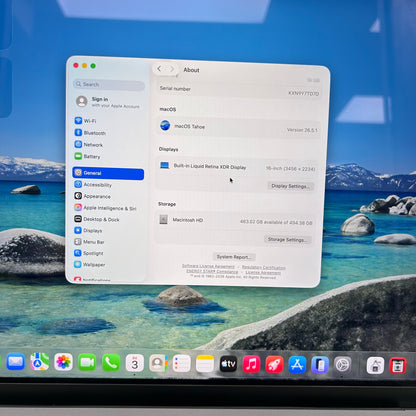Open the Software License Agreement link

tap(208, 266)
